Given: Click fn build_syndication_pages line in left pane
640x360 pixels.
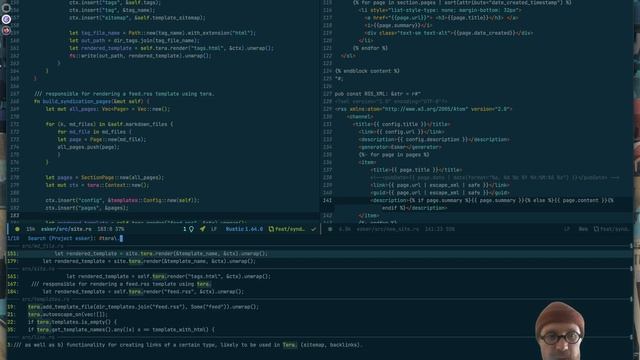Looking at the screenshot, I should pos(92,101).
